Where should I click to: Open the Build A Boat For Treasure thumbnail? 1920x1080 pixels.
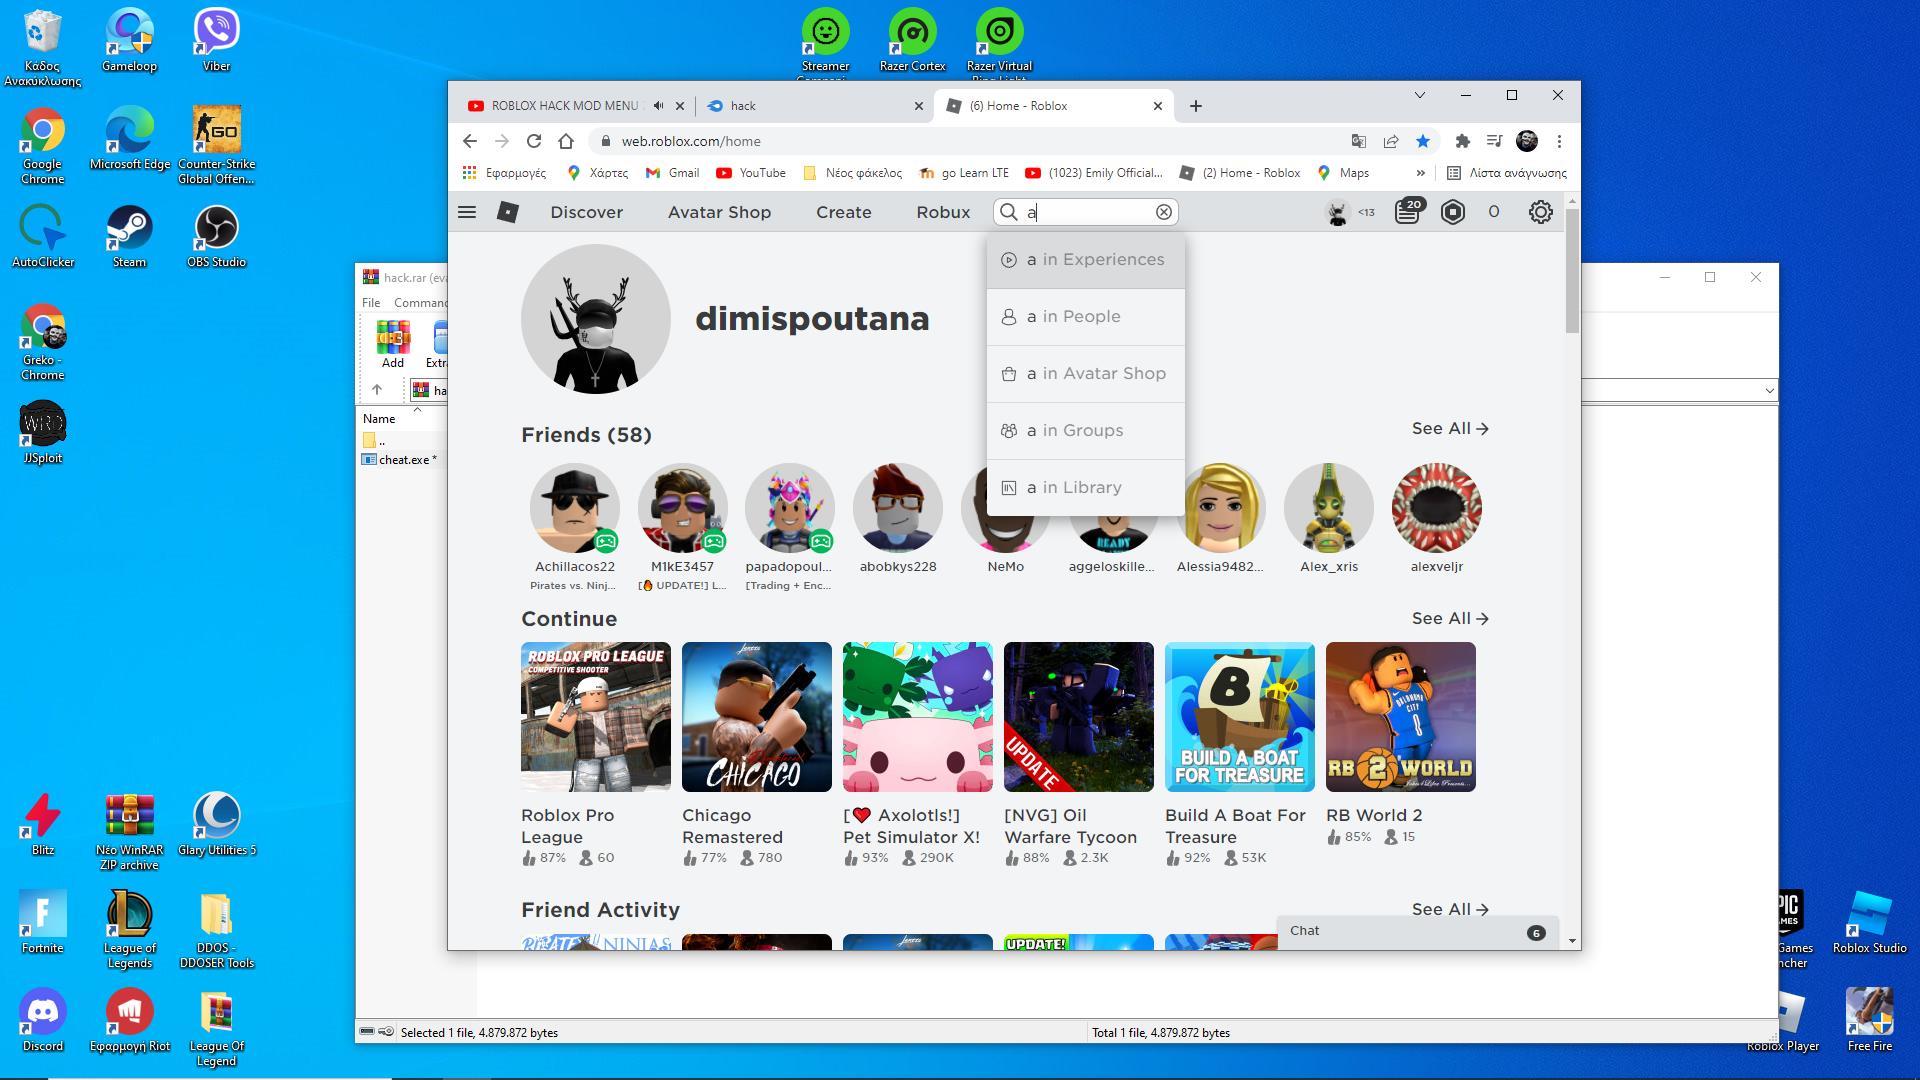1239,717
